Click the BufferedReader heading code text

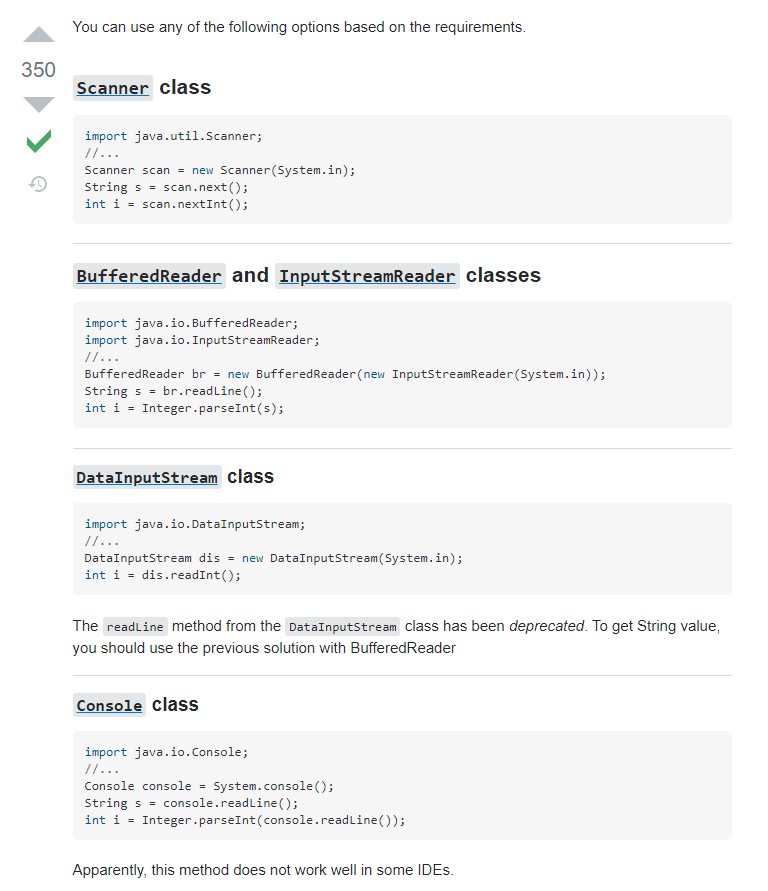coord(149,276)
